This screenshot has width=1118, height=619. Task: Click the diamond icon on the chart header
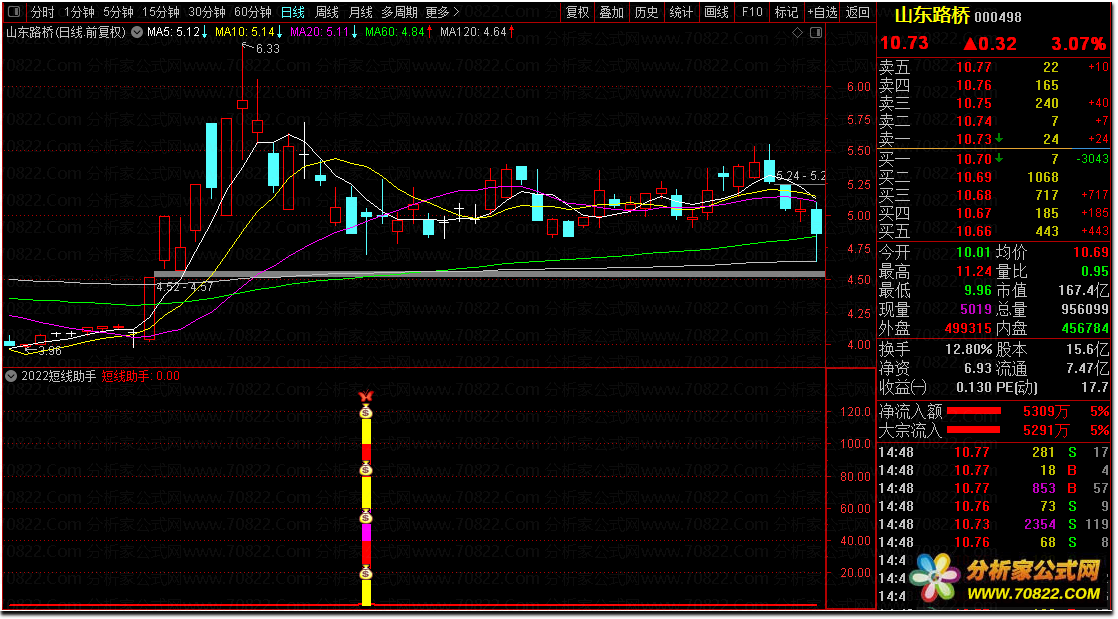[797, 33]
